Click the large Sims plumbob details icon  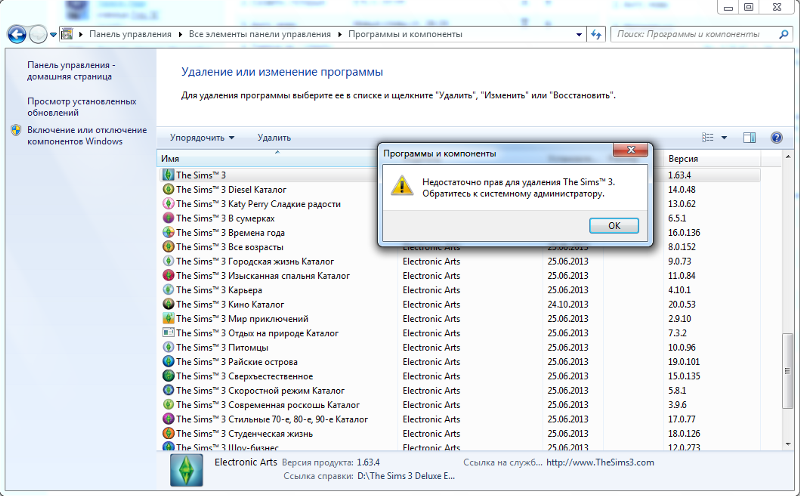(186, 470)
